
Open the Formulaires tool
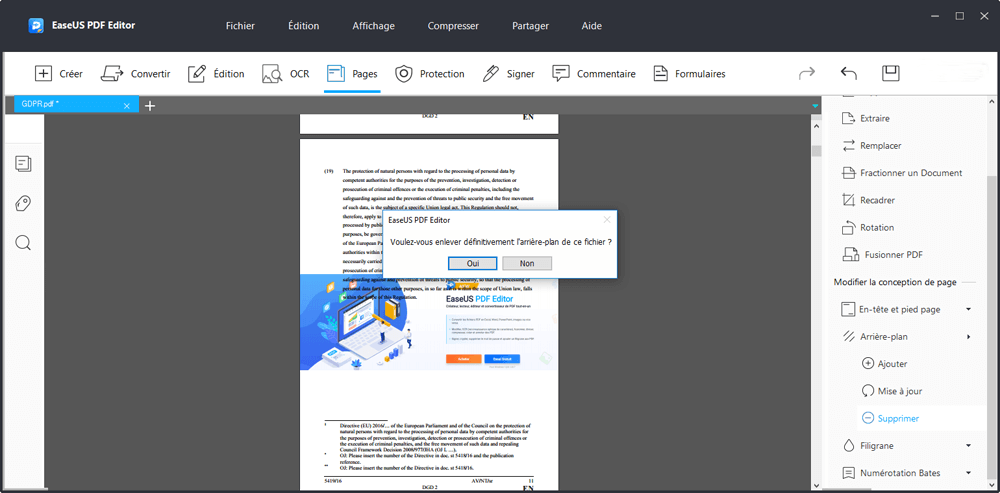coord(689,73)
